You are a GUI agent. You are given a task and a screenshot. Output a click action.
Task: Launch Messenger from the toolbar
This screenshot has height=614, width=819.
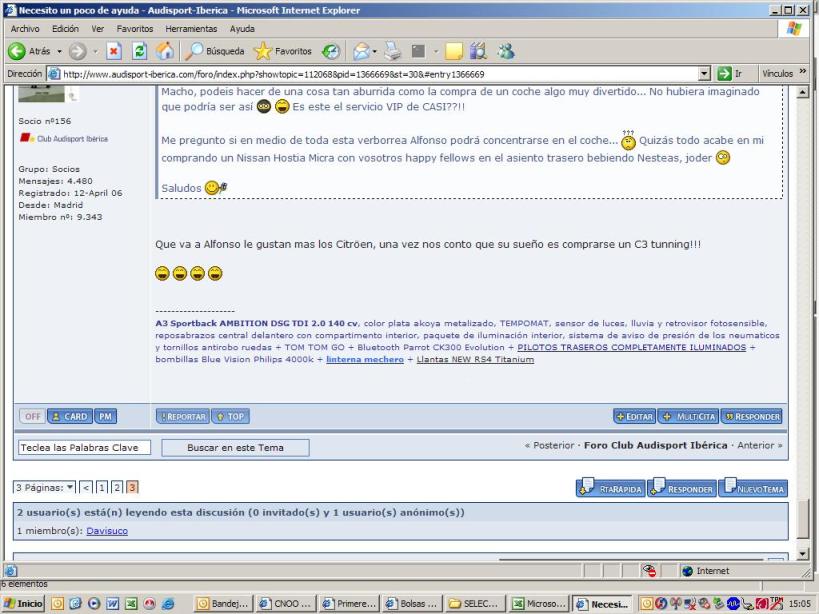506,51
